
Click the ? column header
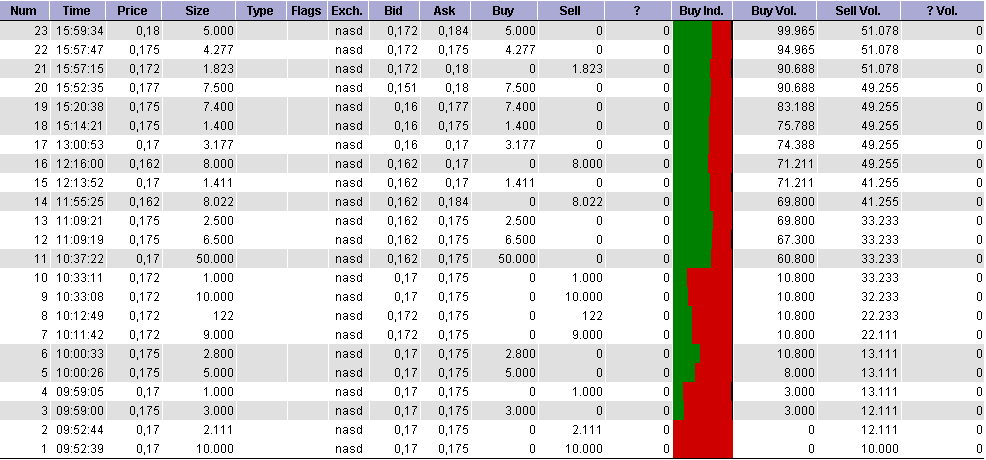pos(638,11)
